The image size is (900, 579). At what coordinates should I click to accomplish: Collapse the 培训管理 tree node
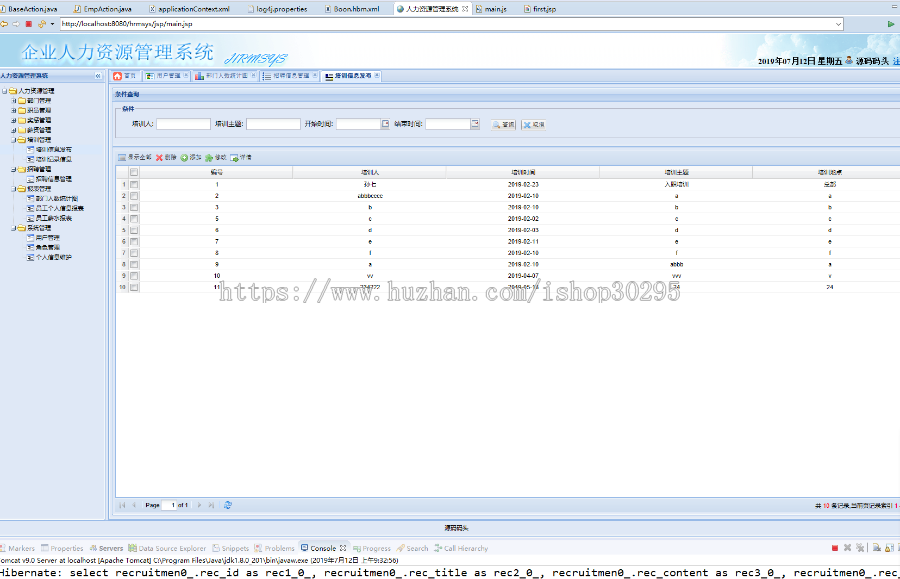tap(12, 140)
